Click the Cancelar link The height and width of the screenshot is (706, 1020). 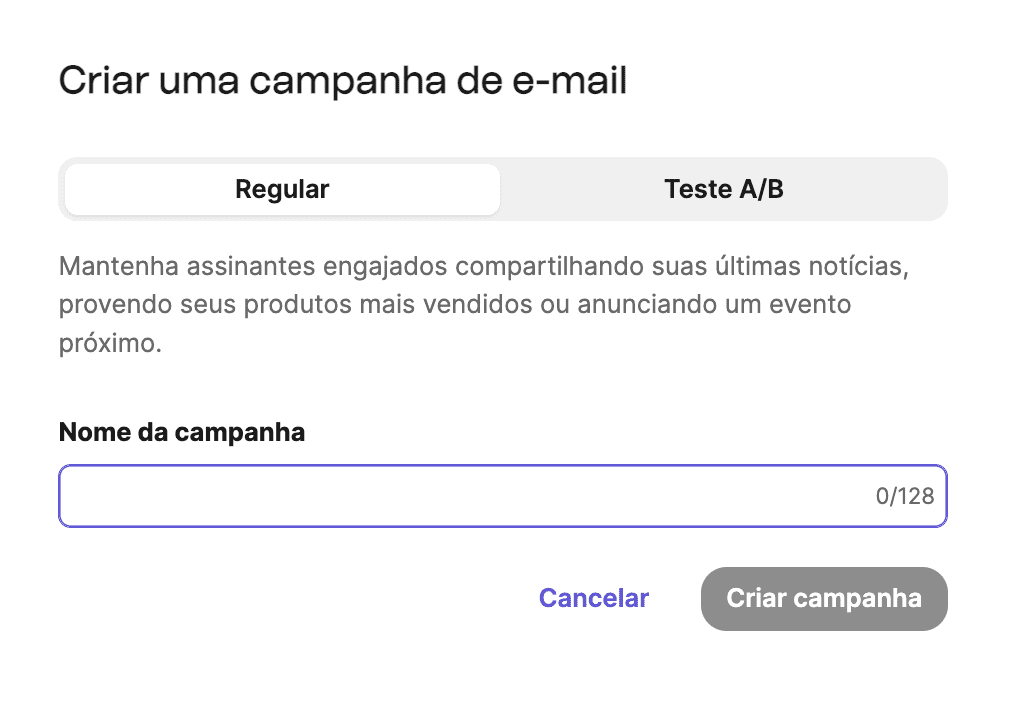point(593,598)
